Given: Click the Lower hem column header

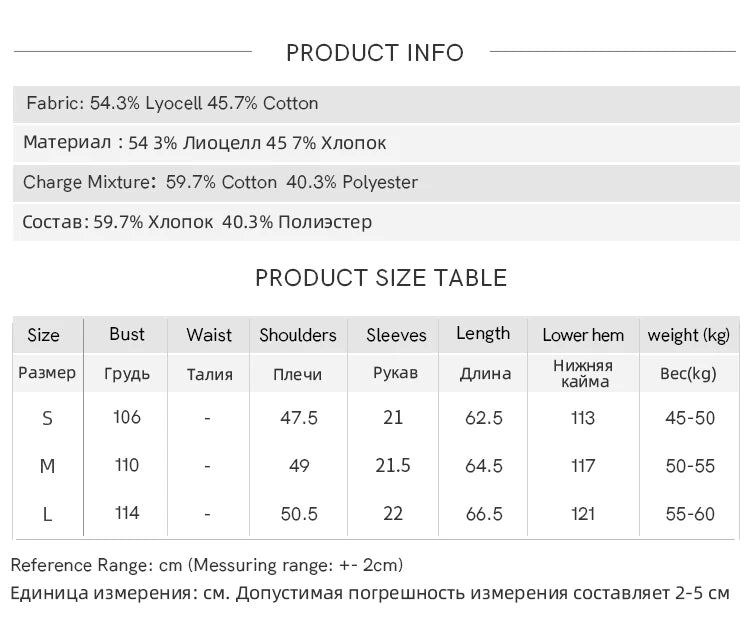Looking at the screenshot, I should [583, 335].
